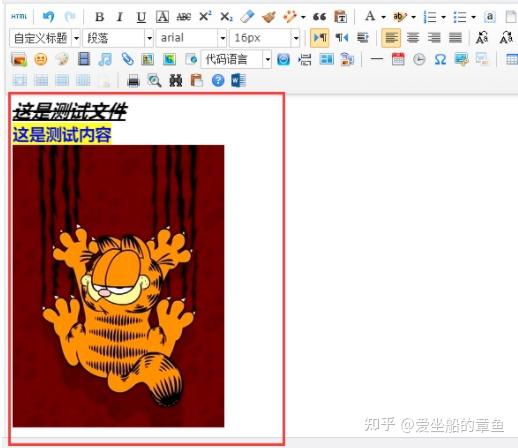518x448 pixels.
Task: Open the help question mark
Action: coord(218,81)
